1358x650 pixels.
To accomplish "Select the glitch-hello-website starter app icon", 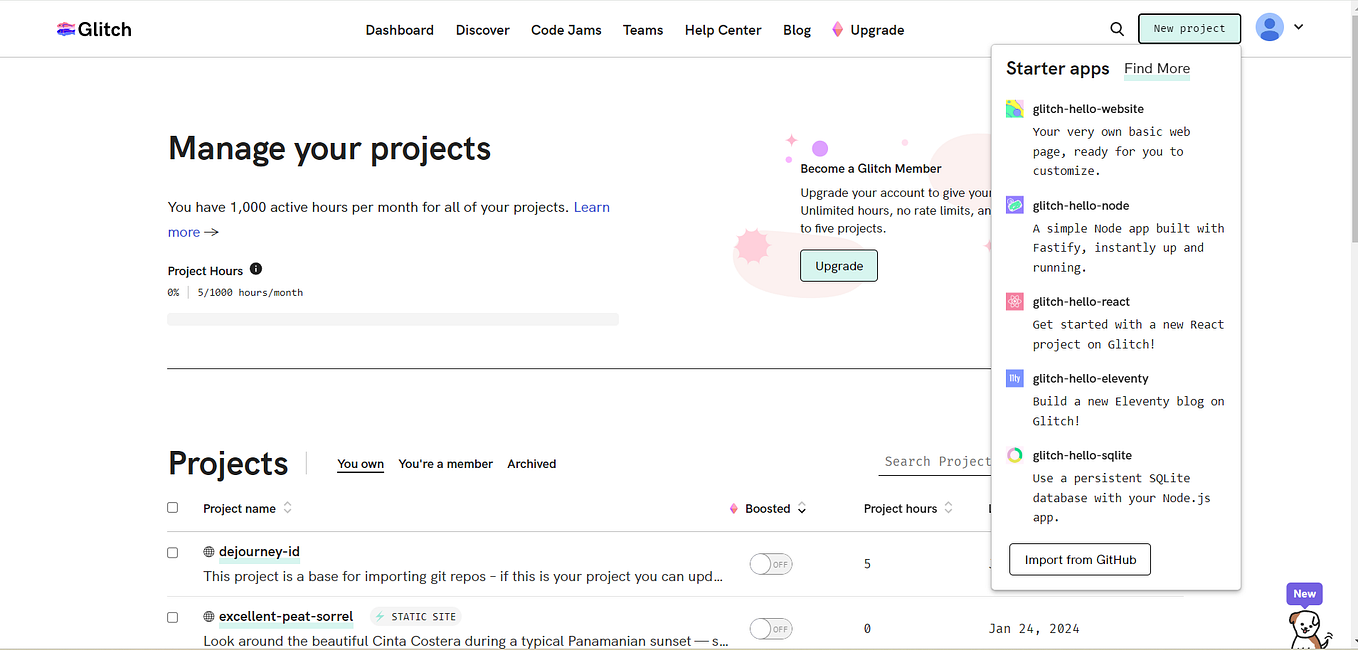I will coord(1014,108).
